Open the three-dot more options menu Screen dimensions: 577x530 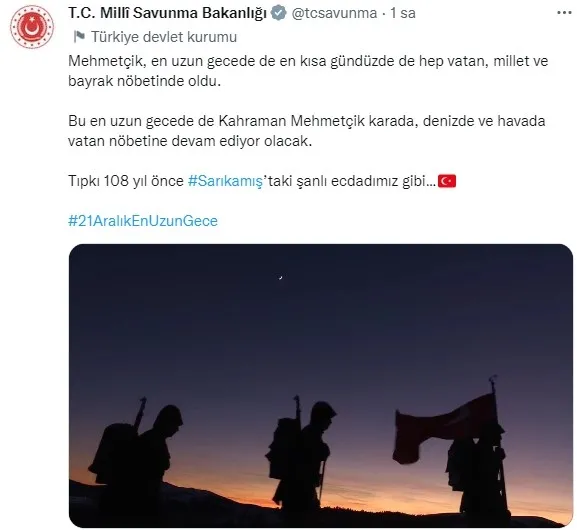[564, 13]
